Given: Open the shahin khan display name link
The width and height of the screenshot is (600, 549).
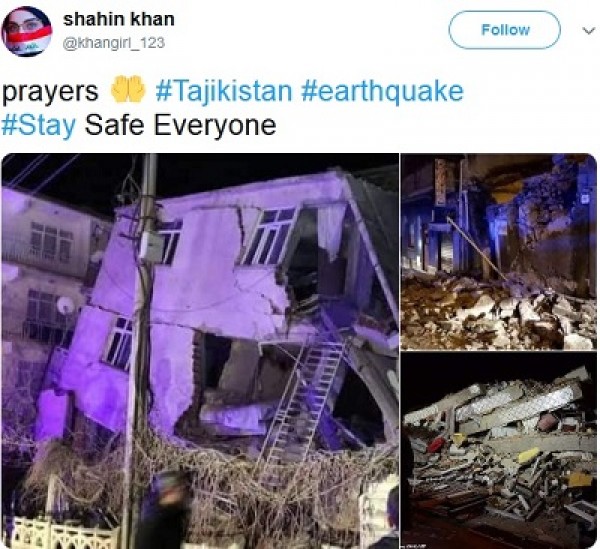Looking at the screenshot, I should (119, 19).
